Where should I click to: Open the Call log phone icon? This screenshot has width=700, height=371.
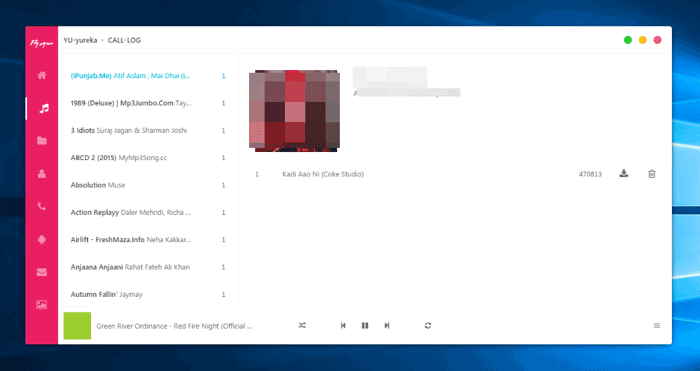[42, 206]
